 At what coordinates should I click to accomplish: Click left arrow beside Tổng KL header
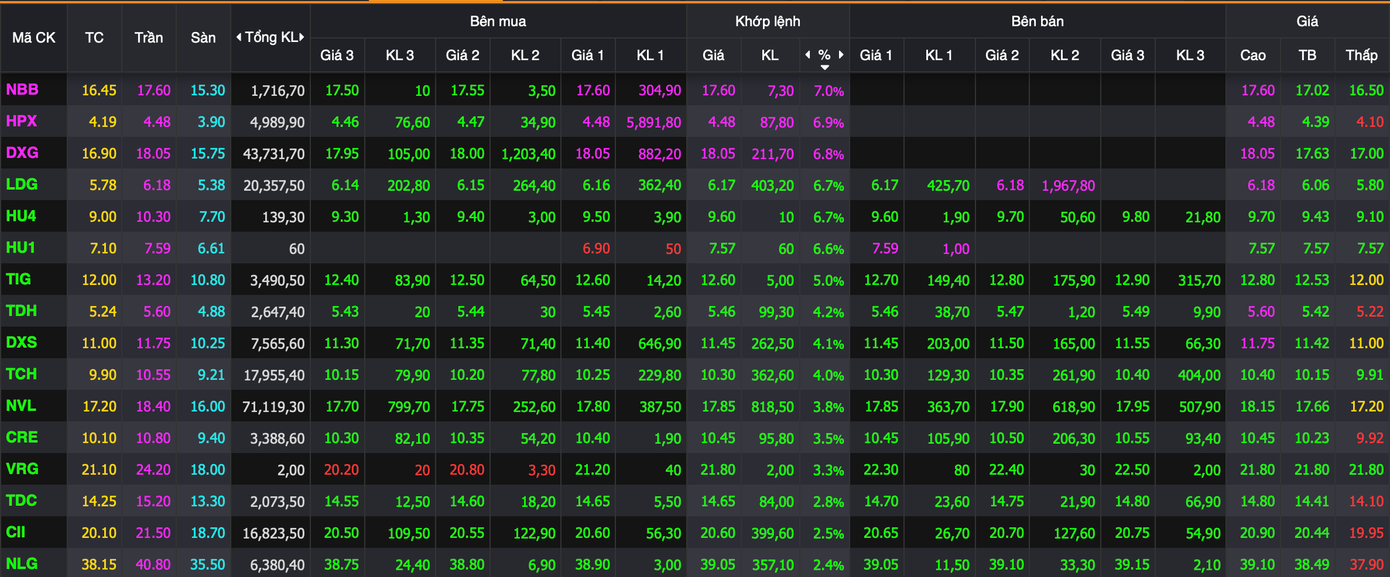pyautogui.click(x=239, y=37)
